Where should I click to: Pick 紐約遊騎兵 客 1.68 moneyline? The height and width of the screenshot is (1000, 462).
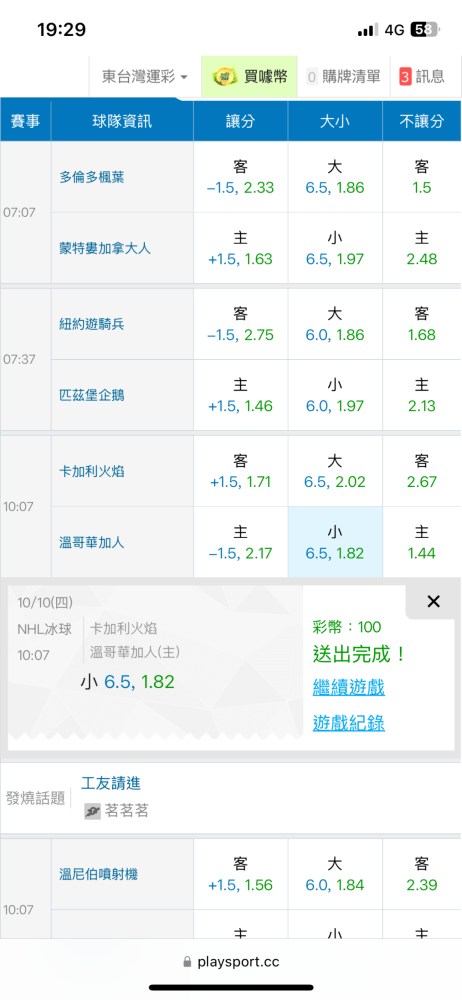[x=422, y=324]
